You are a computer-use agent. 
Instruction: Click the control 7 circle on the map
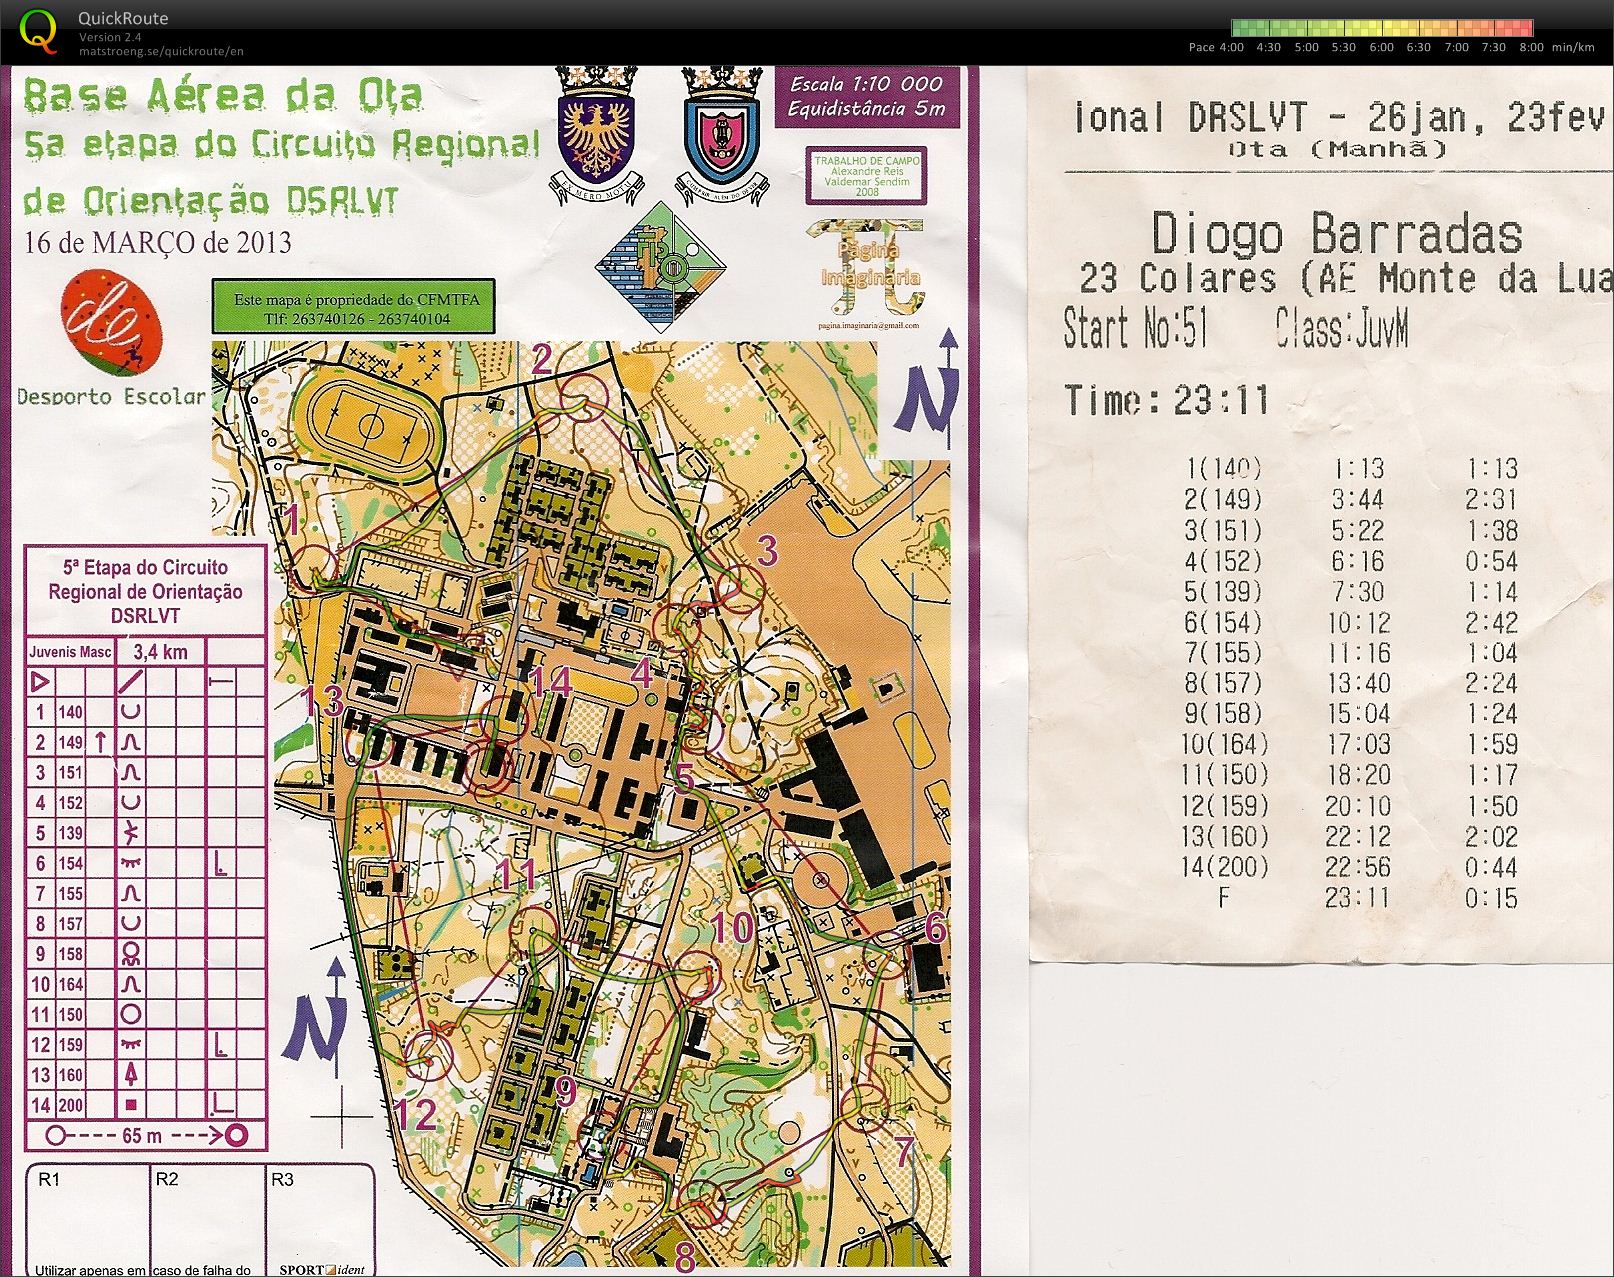866,1110
